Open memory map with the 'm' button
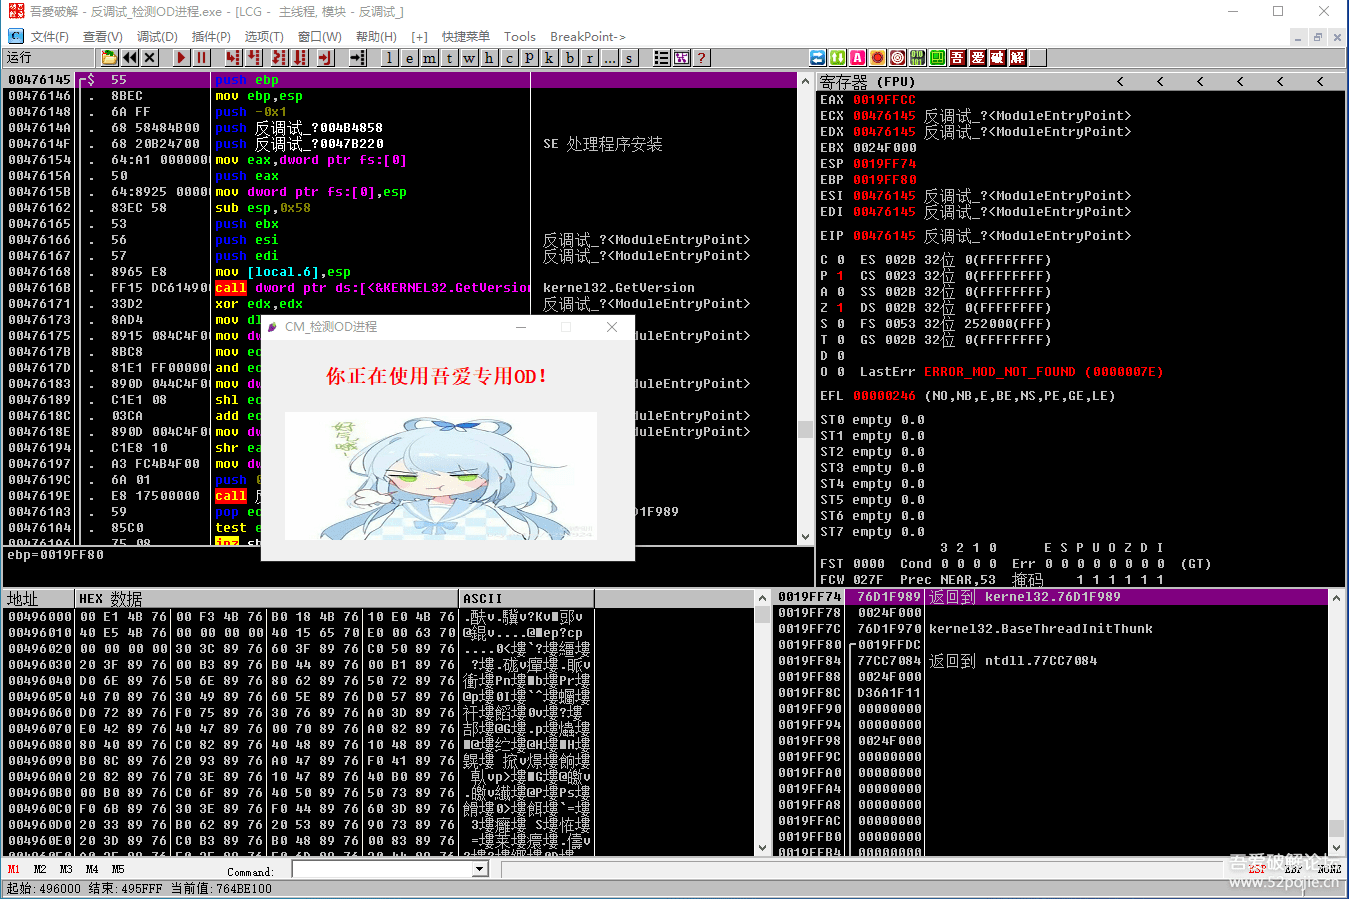This screenshot has width=1349, height=899. point(429,58)
